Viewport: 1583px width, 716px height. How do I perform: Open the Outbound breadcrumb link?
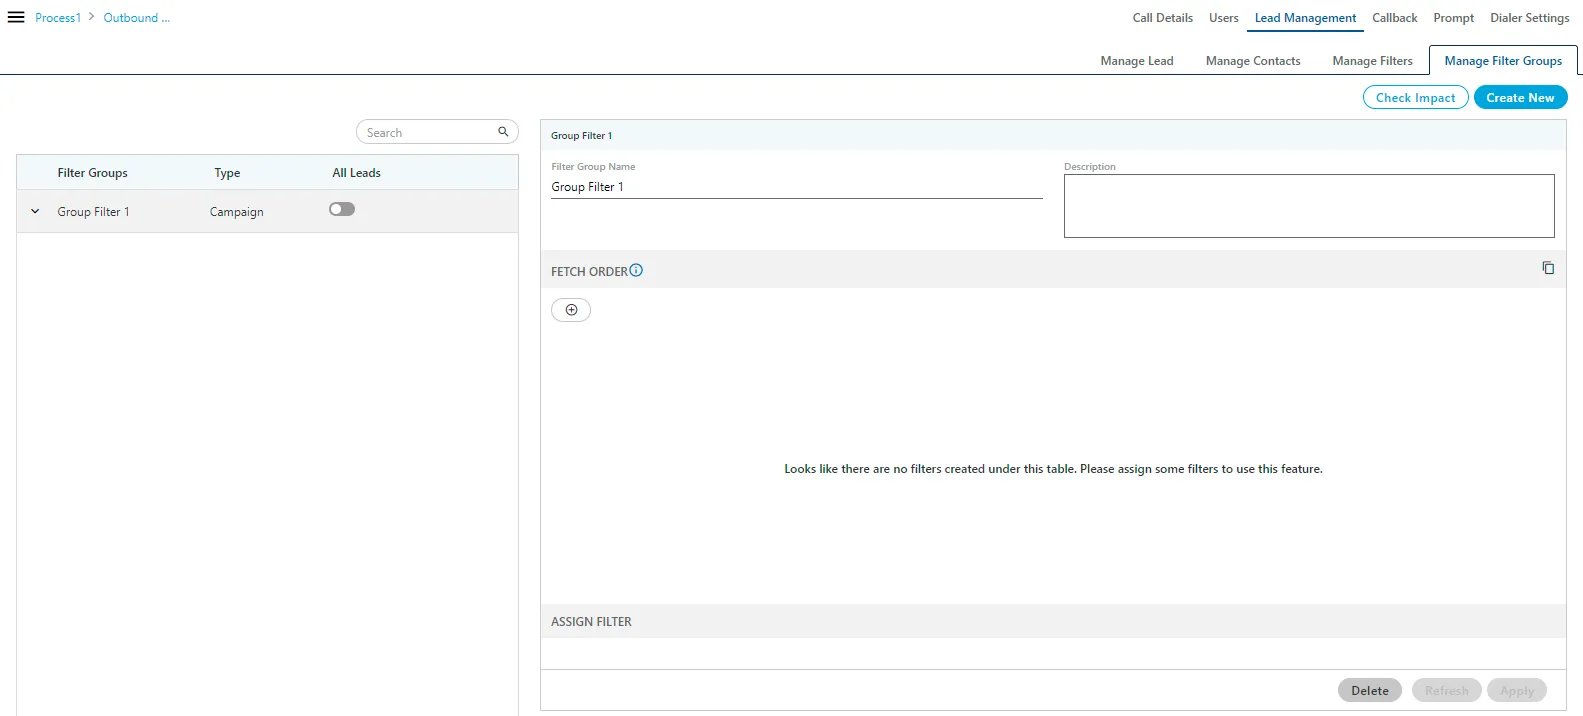click(x=137, y=18)
